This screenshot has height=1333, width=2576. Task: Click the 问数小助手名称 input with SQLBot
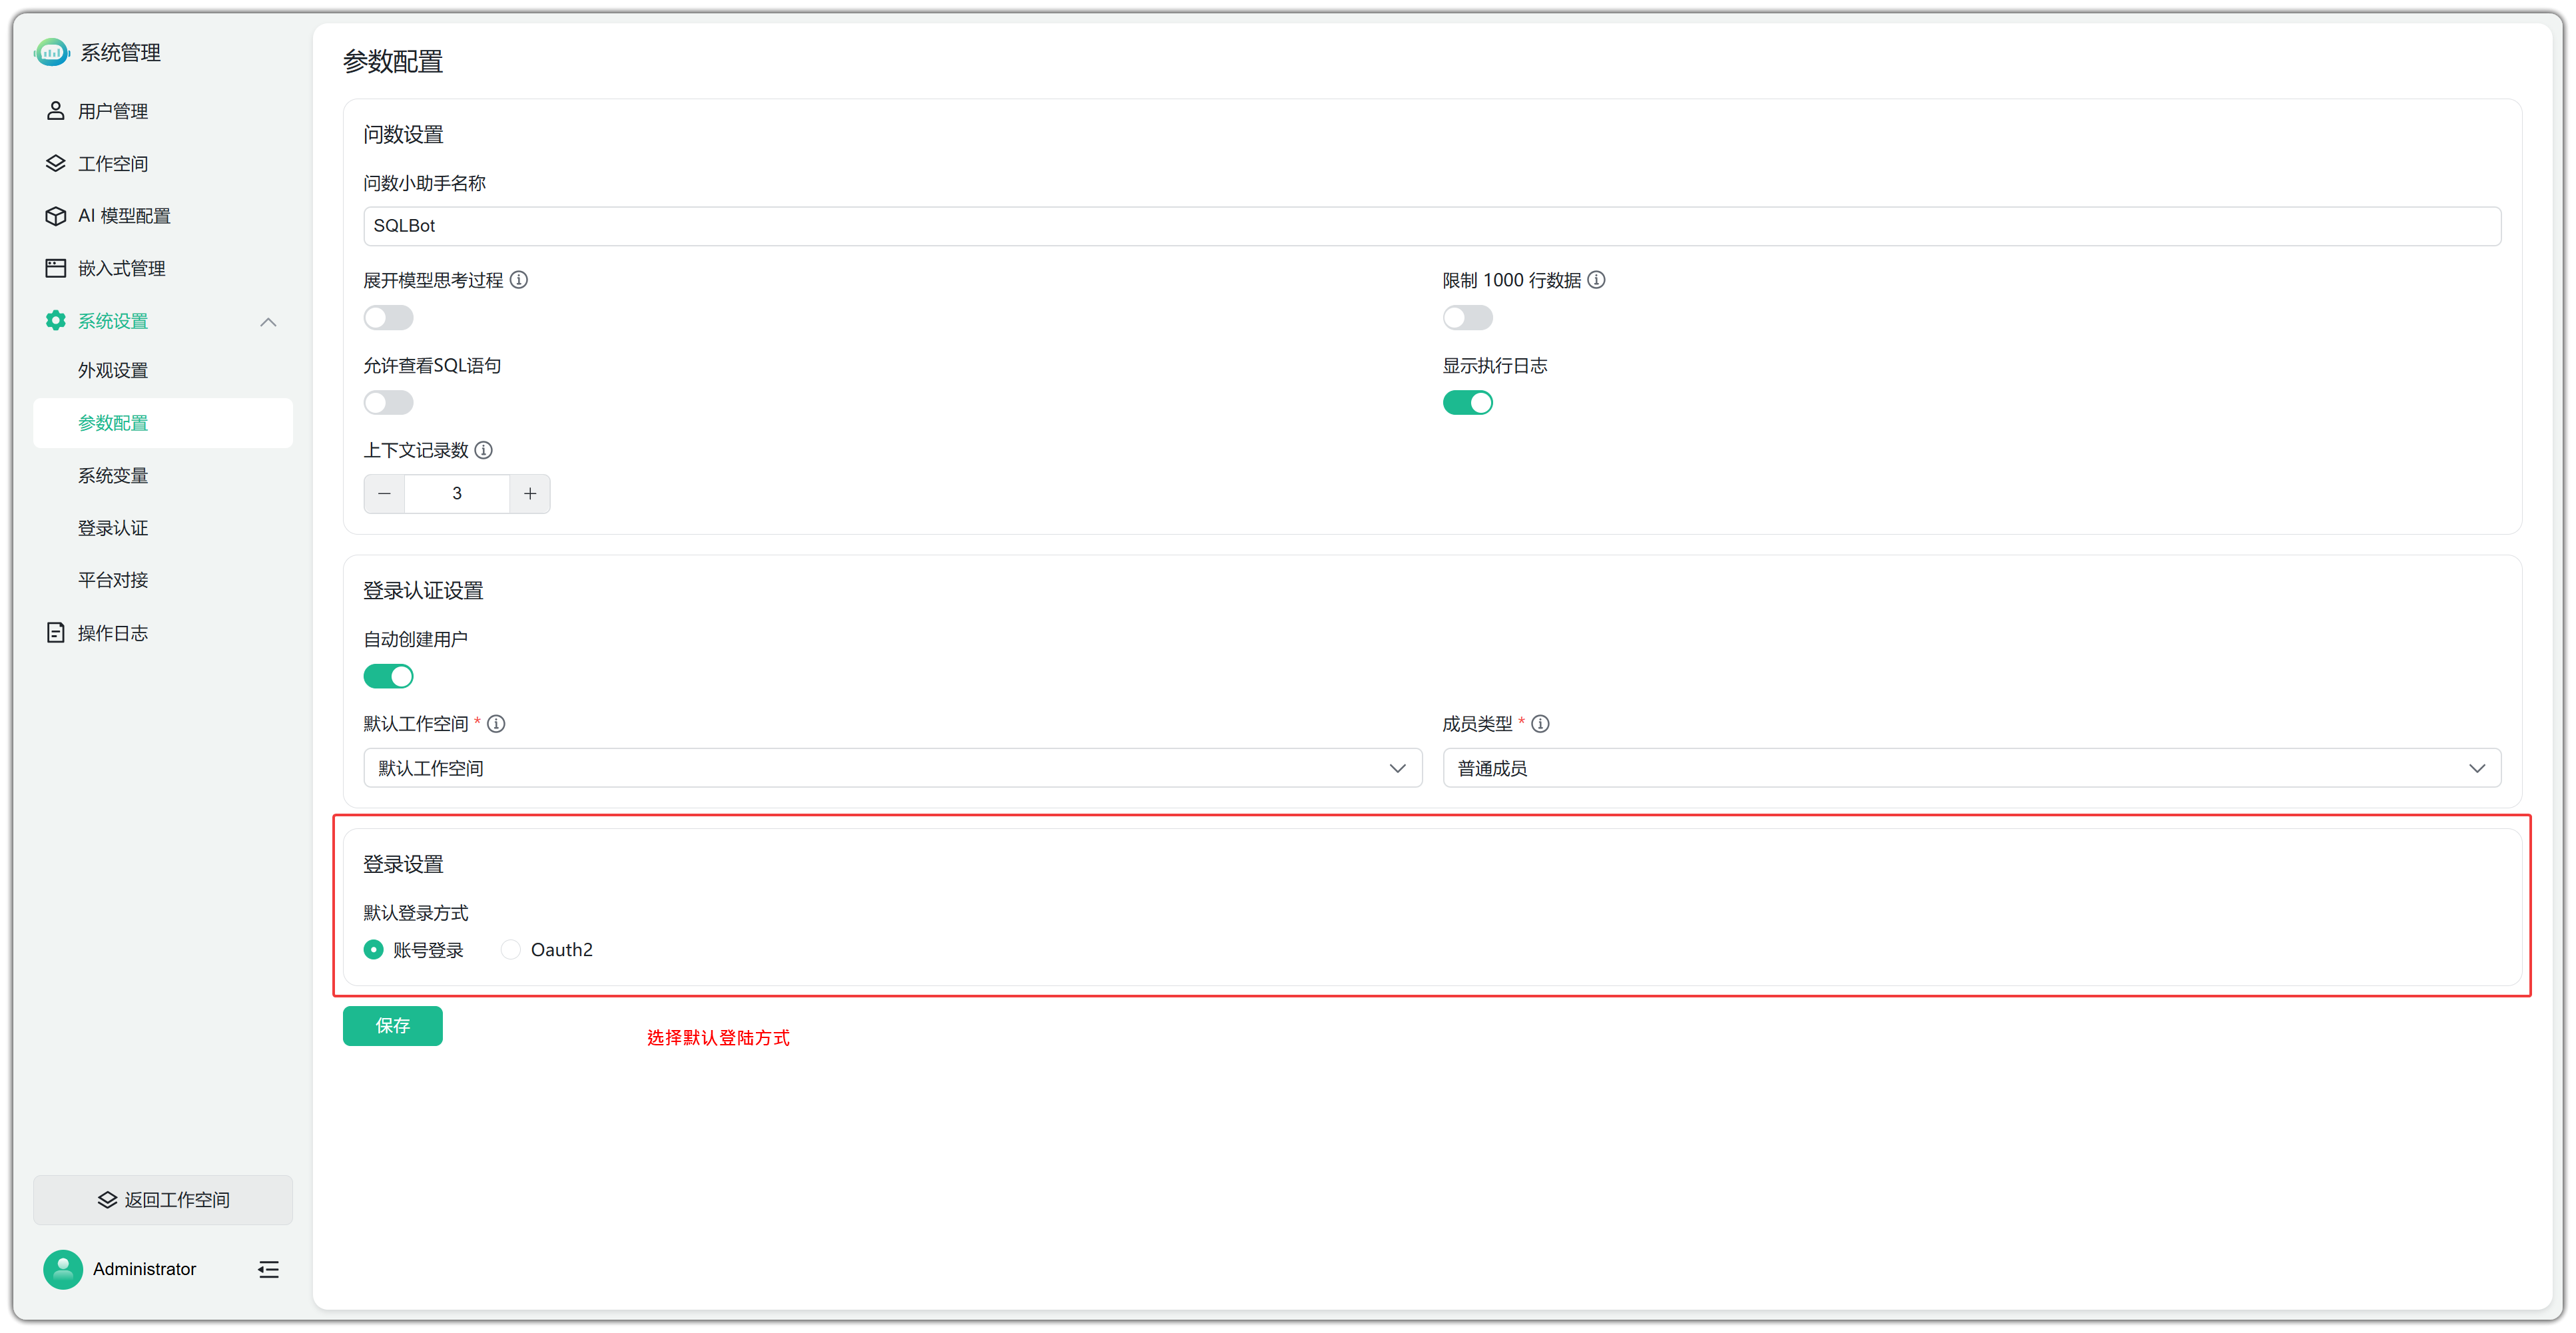point(1432,226)
